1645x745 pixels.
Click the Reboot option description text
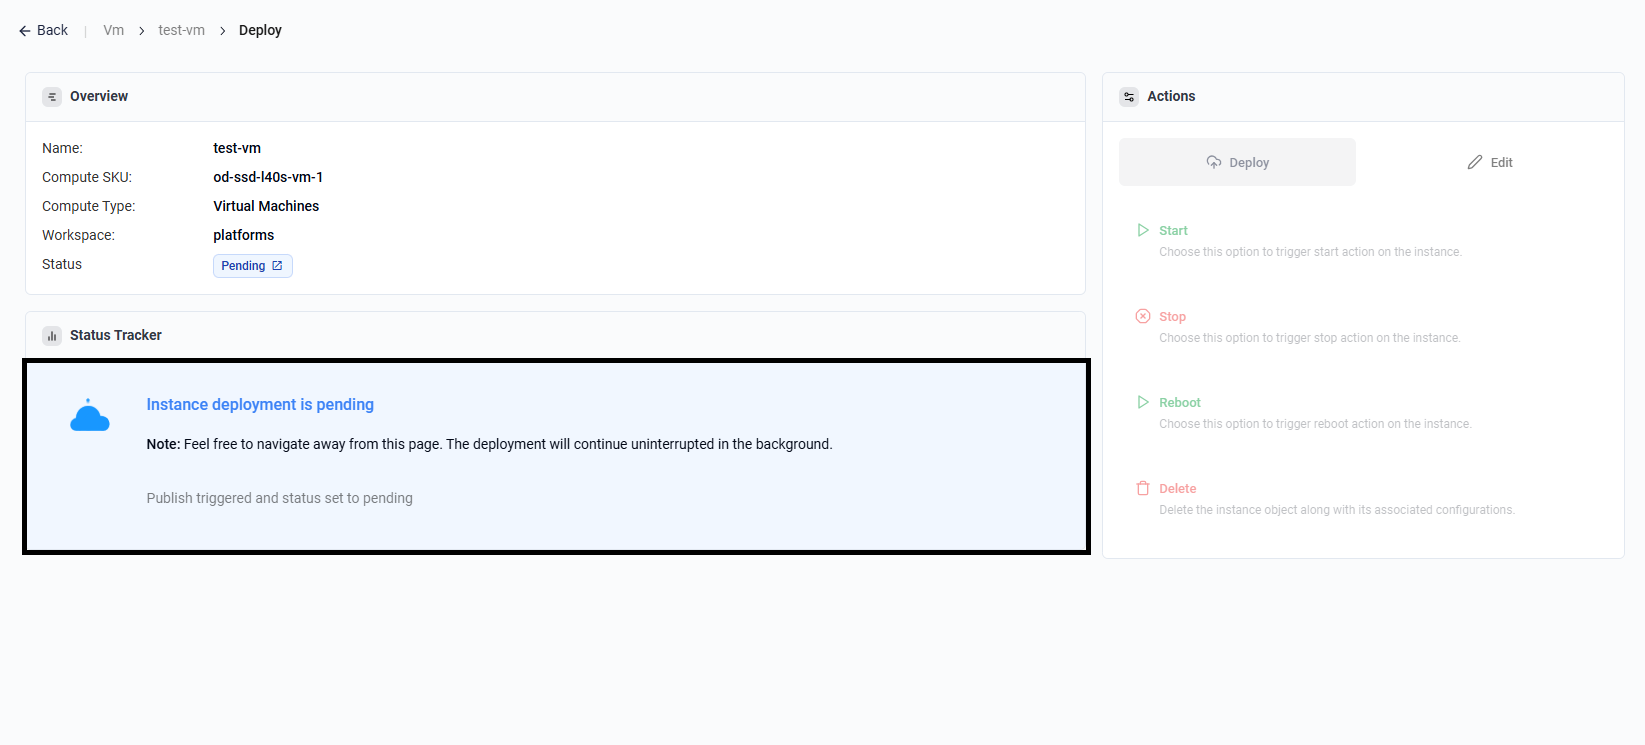1315,424
